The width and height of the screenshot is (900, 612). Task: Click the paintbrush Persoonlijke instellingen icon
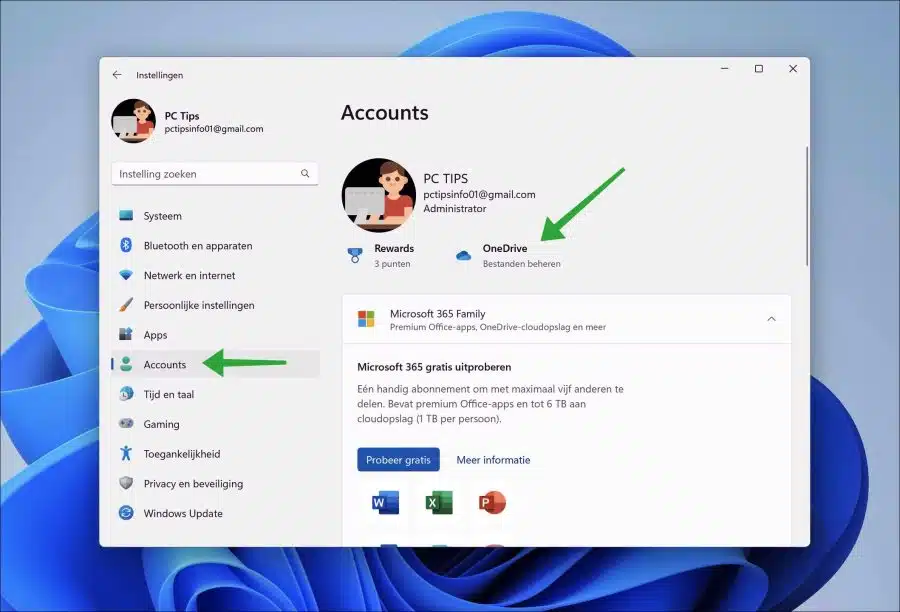pos(126,305)
